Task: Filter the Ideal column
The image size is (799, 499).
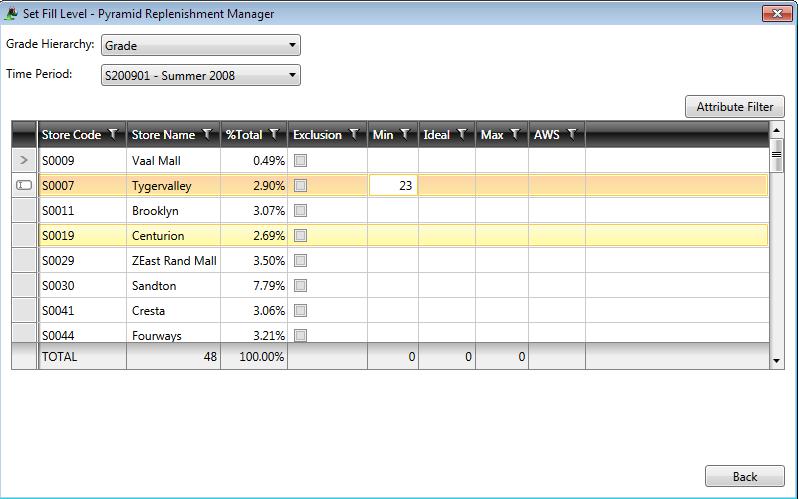Action: [x=462, y=135]
